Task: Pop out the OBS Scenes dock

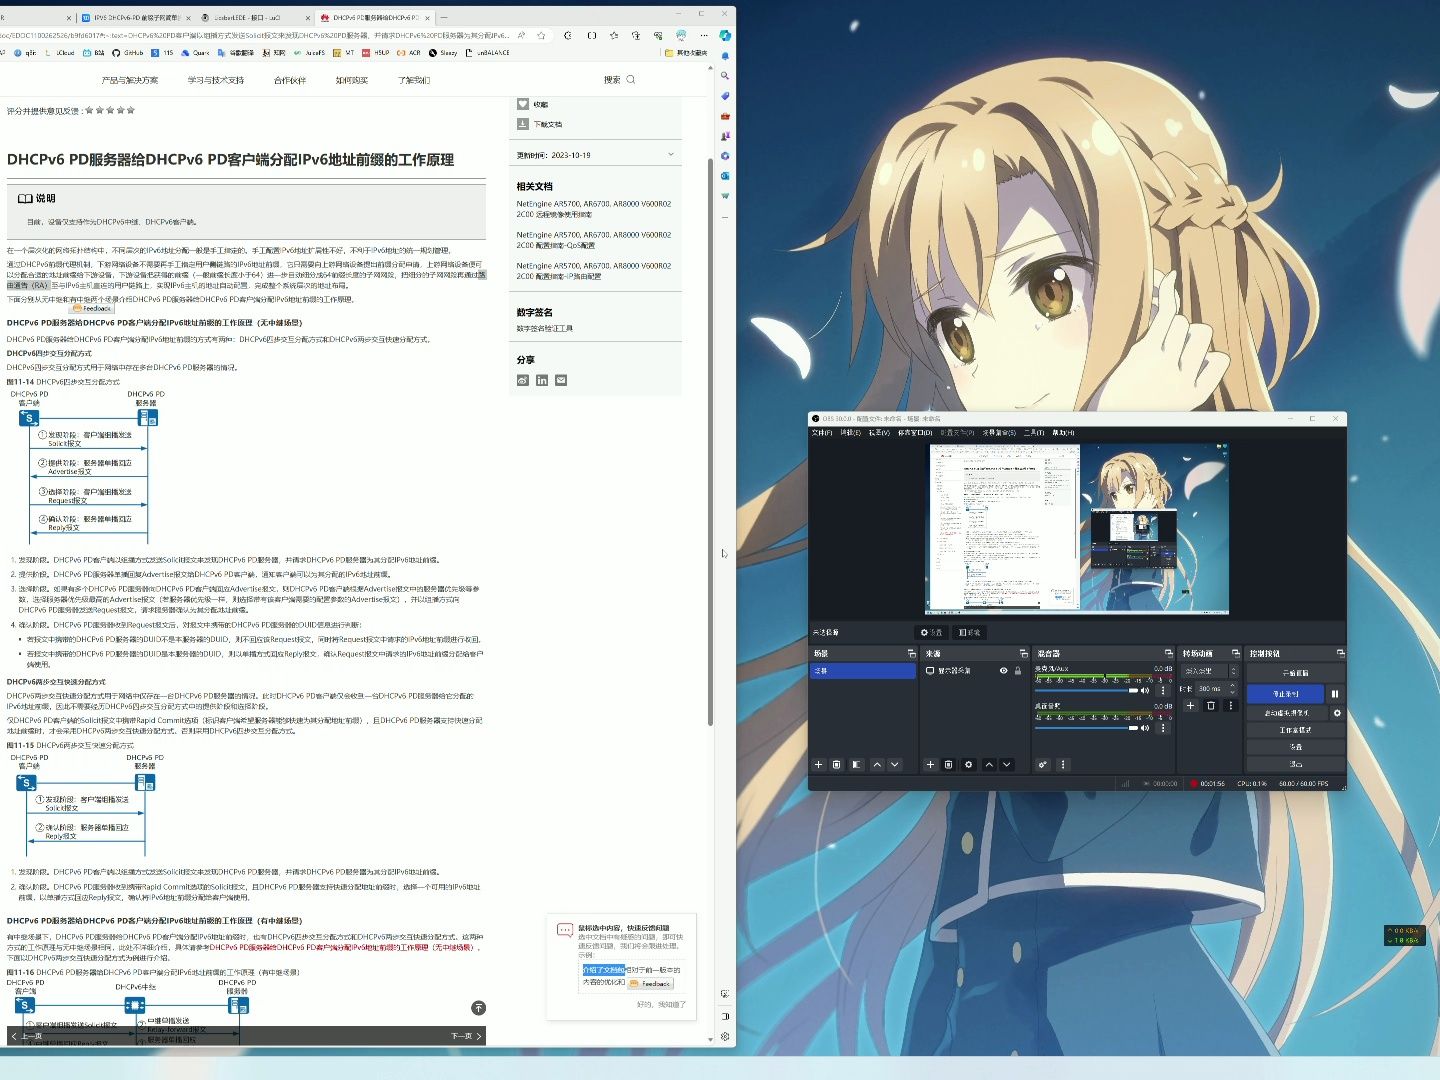Action: click(912, 653)
